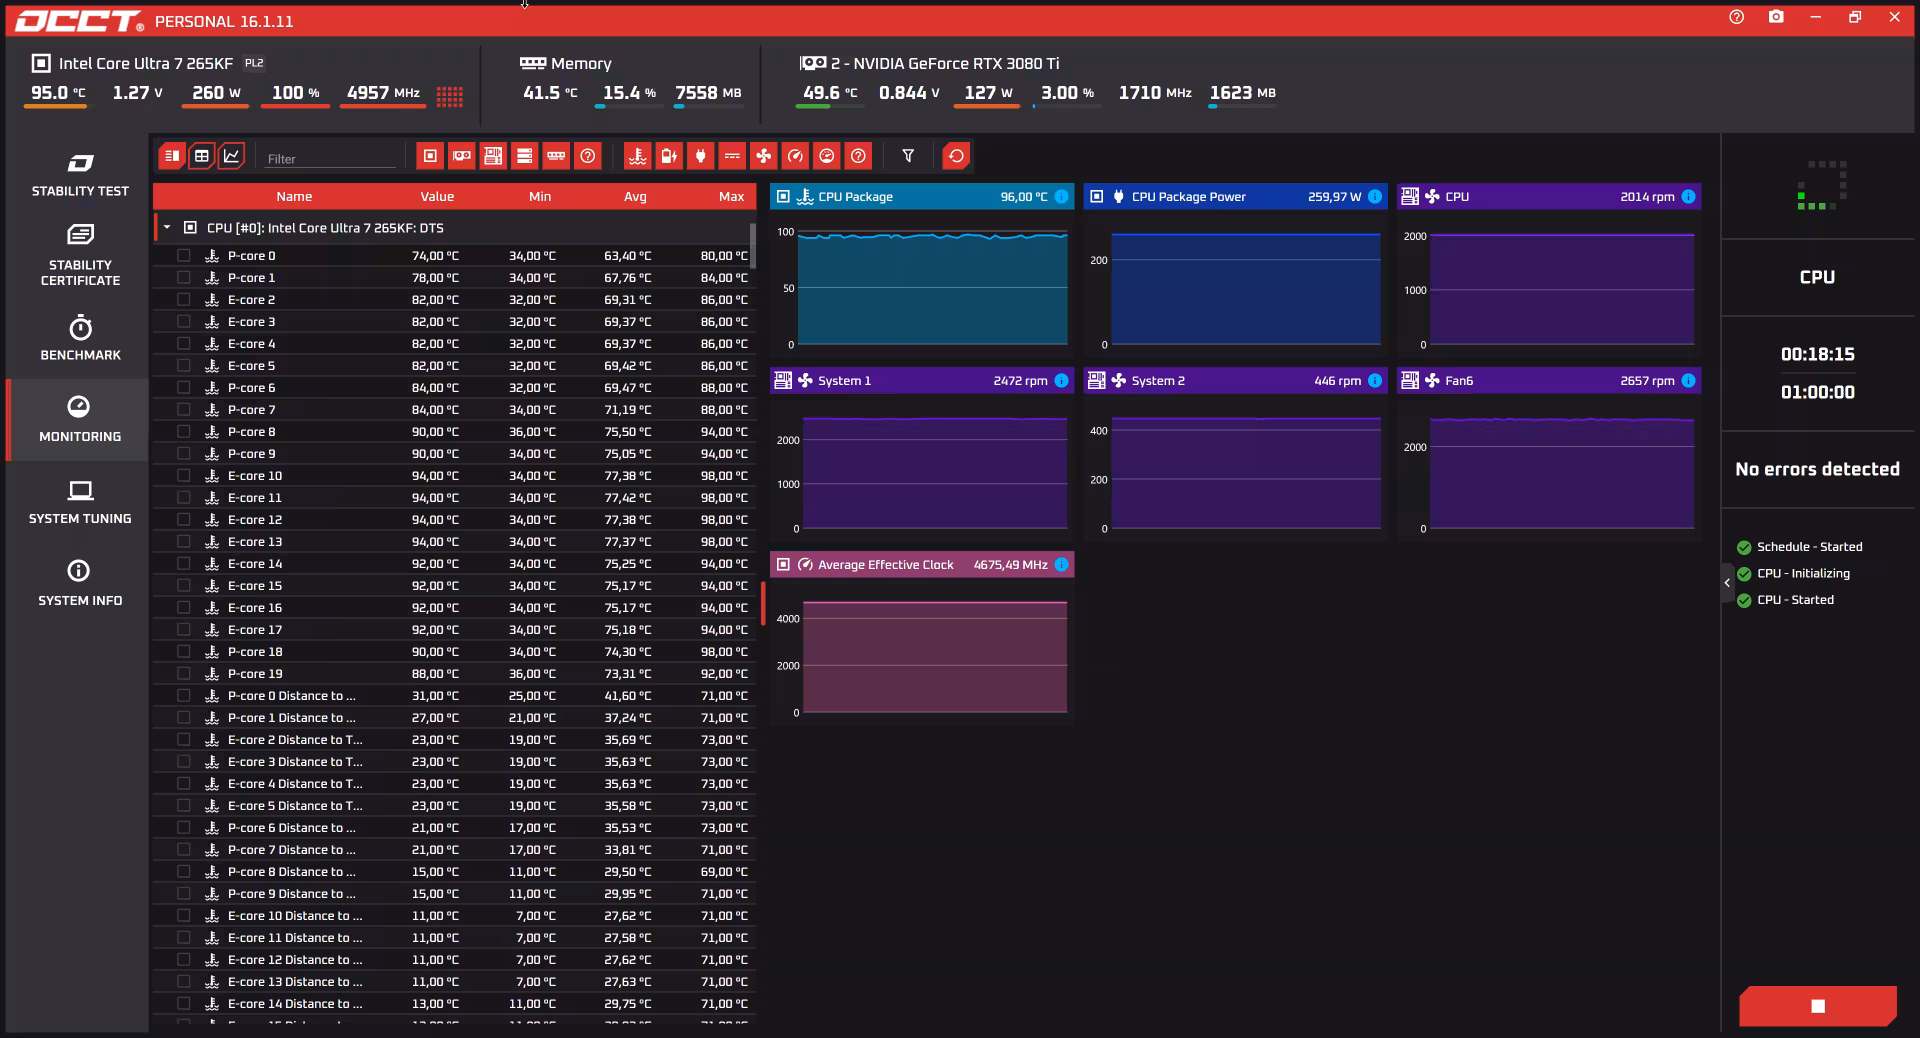Image resolution: width=1920 pixels, height=1038 pixels.
Task: Toggle voltage sensor type filter
Action: pos(732,156)
